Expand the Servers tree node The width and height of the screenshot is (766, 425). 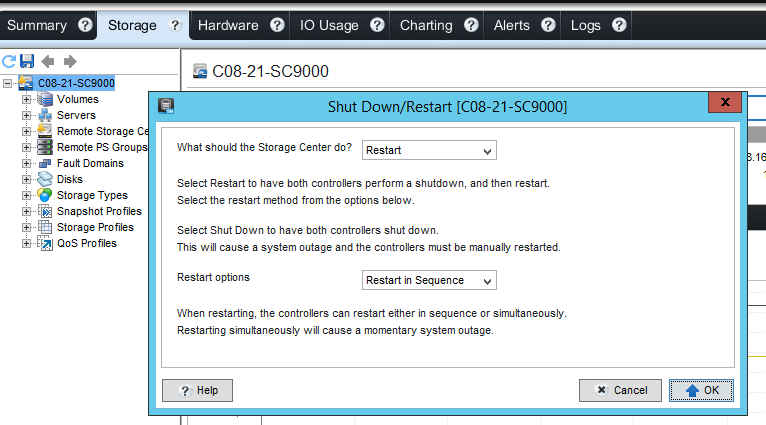tap(27, 115)
